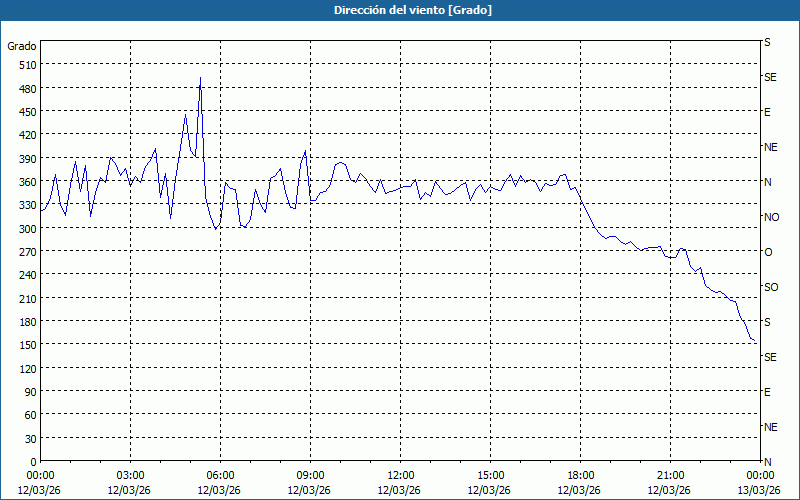
Task: Click the 03:00 time axis label
Action: pyautogui.click(x=130, y=475)
